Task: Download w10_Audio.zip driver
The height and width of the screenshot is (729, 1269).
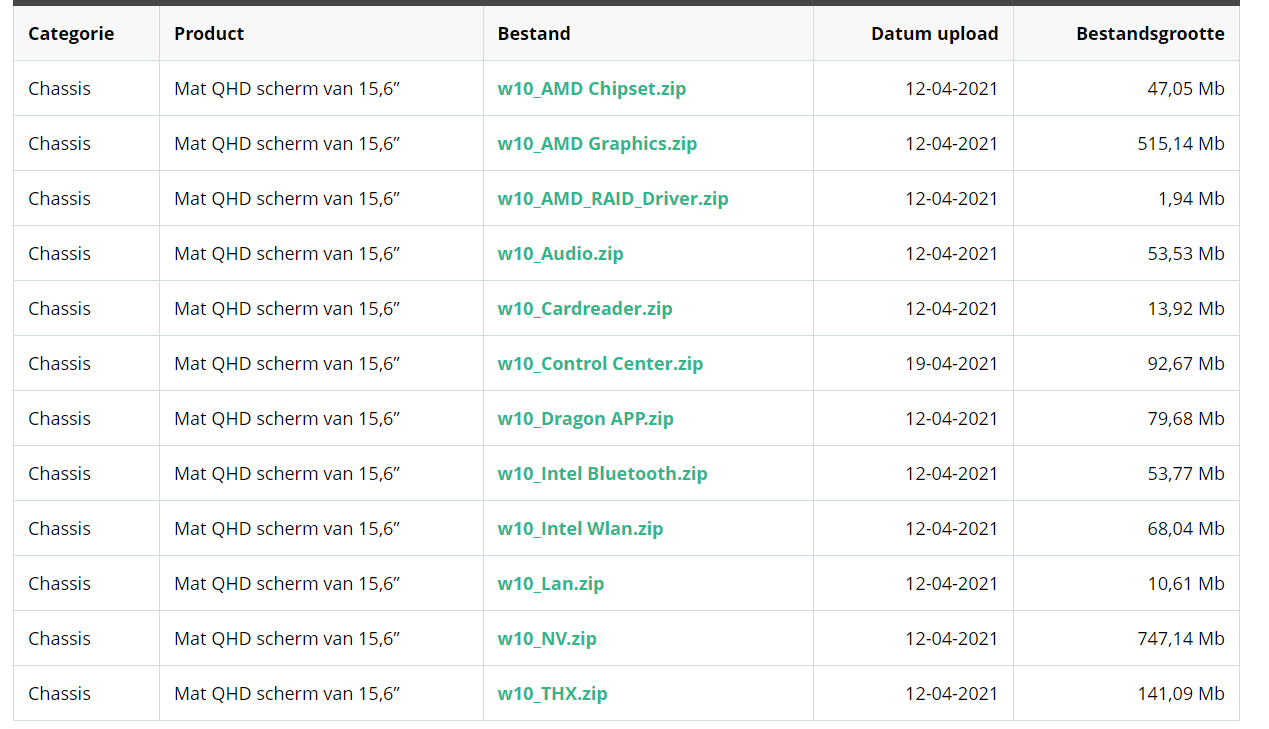Action: click(x=560, y=253)
